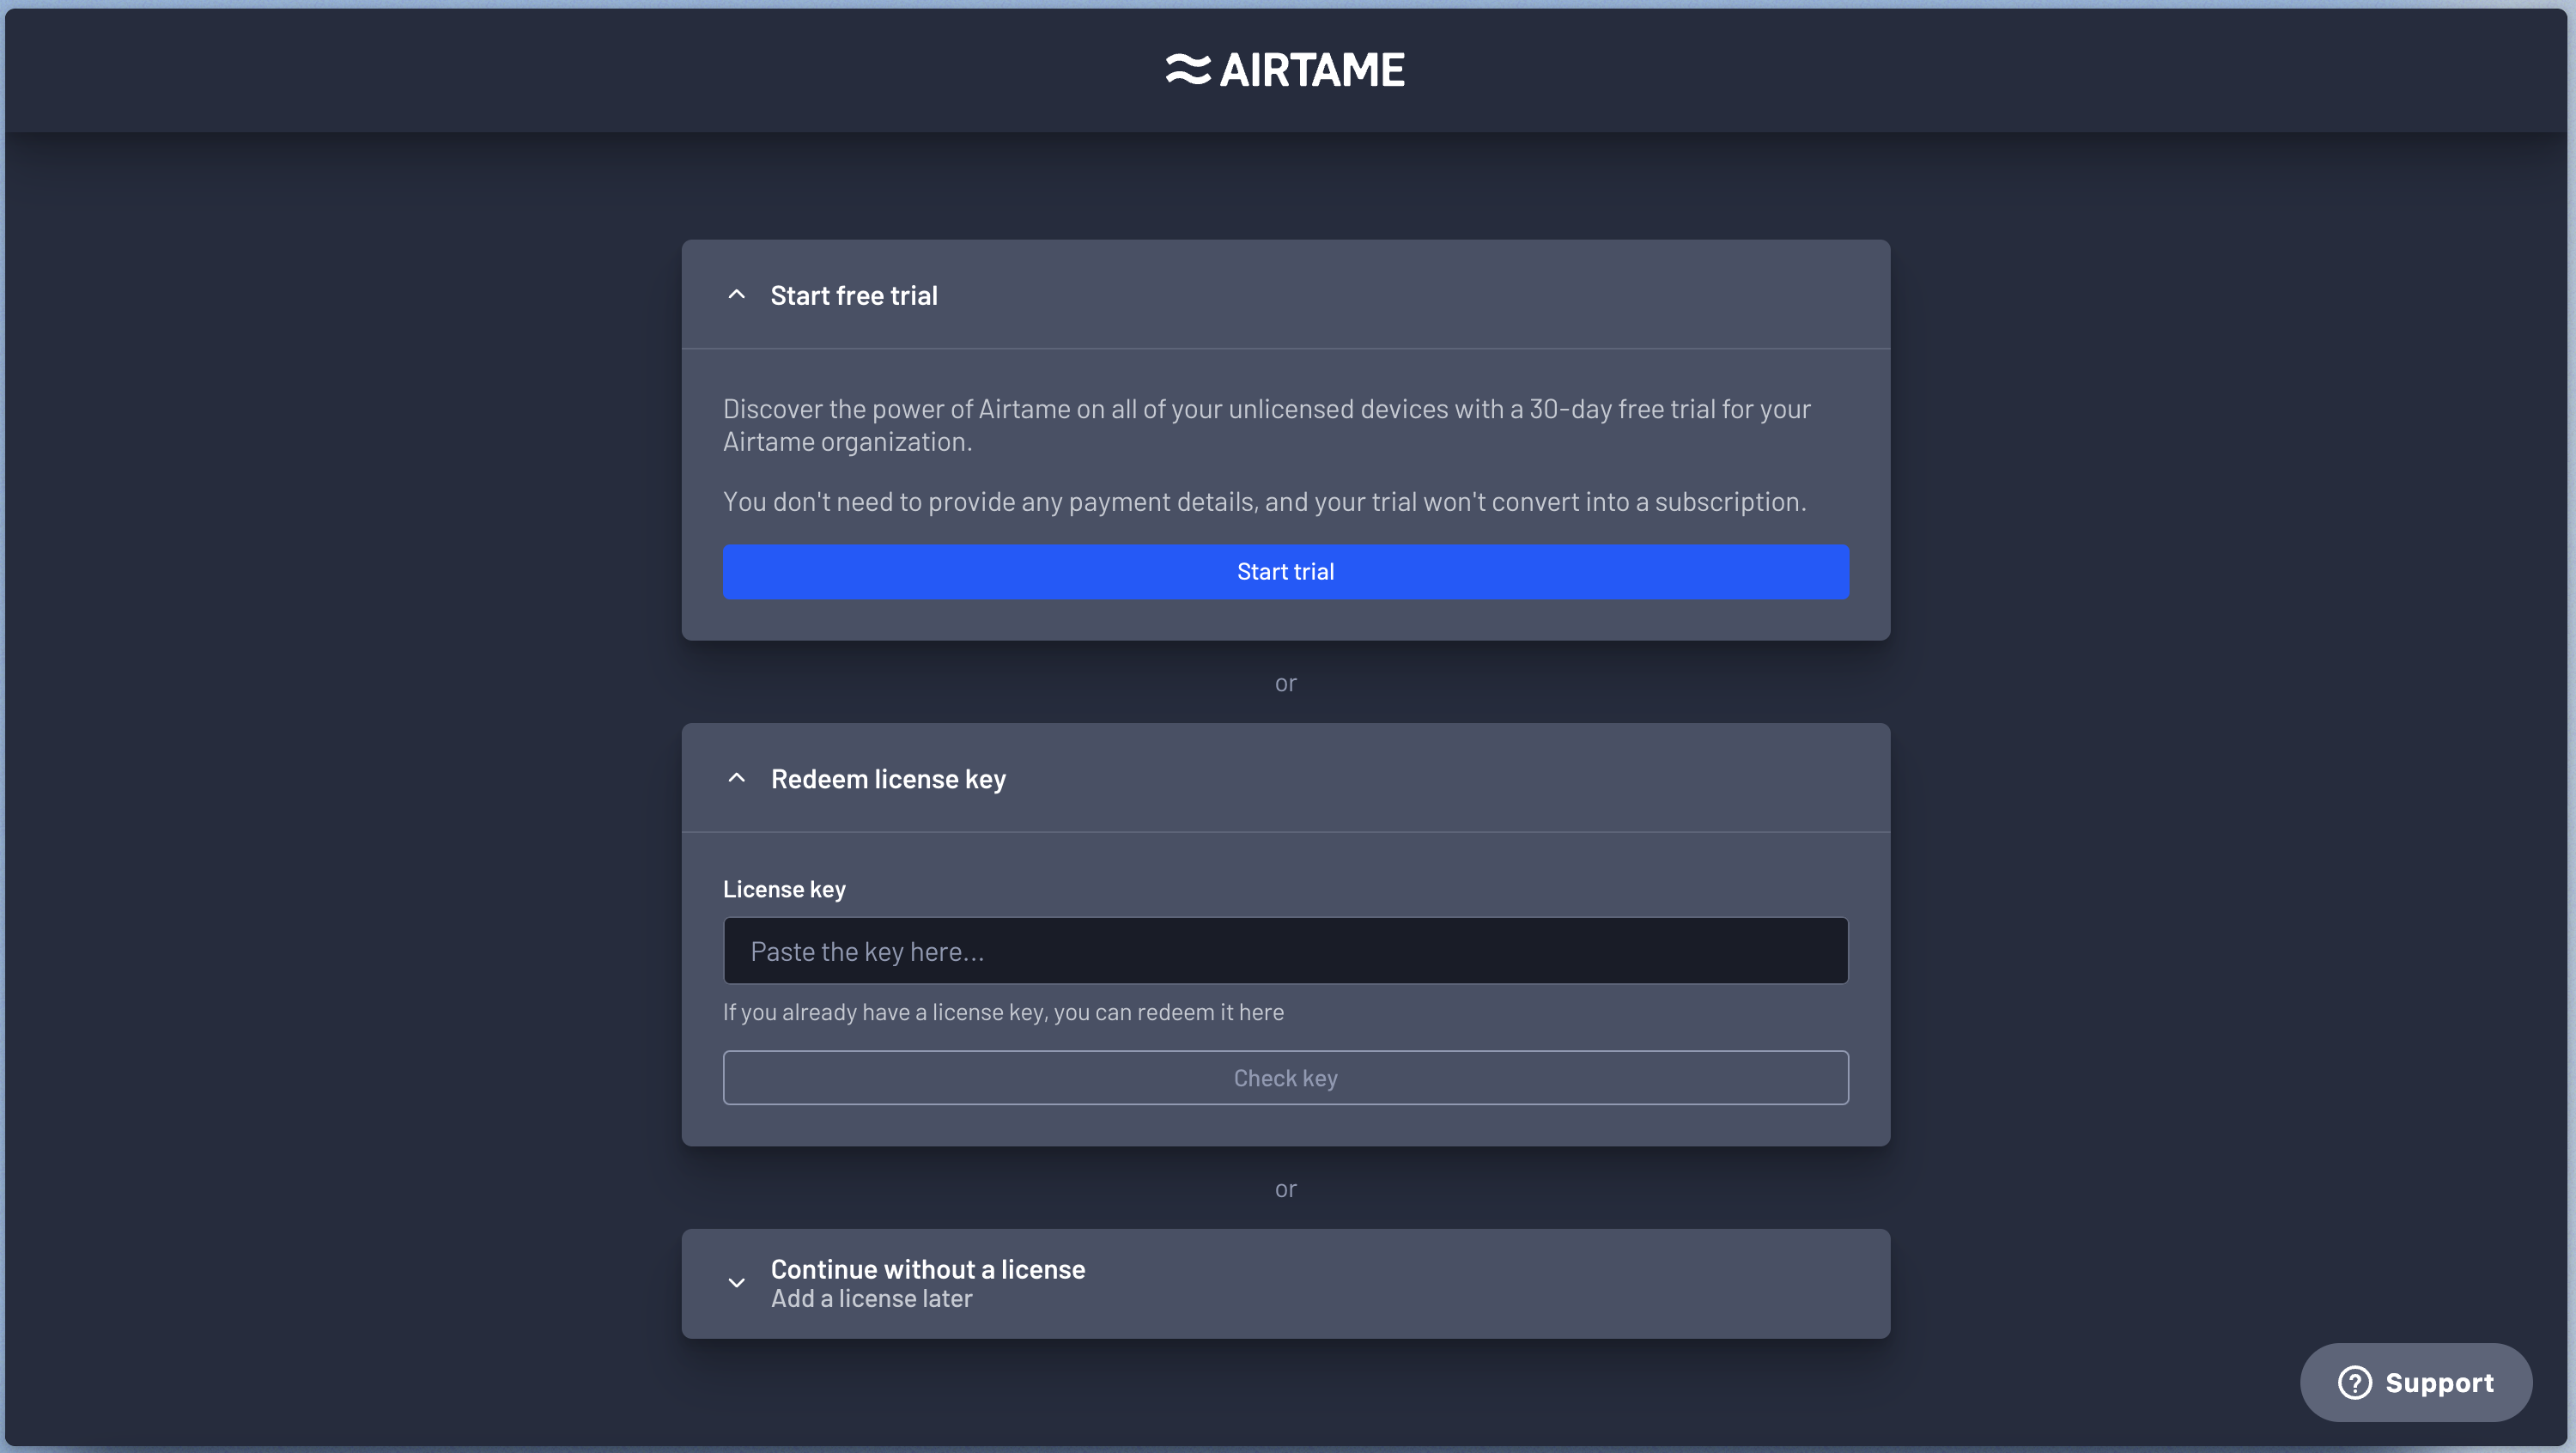Collapse the Redeem license key section chevron
This screenshot has height=1453, width=2576.
(x=737, y=778)
